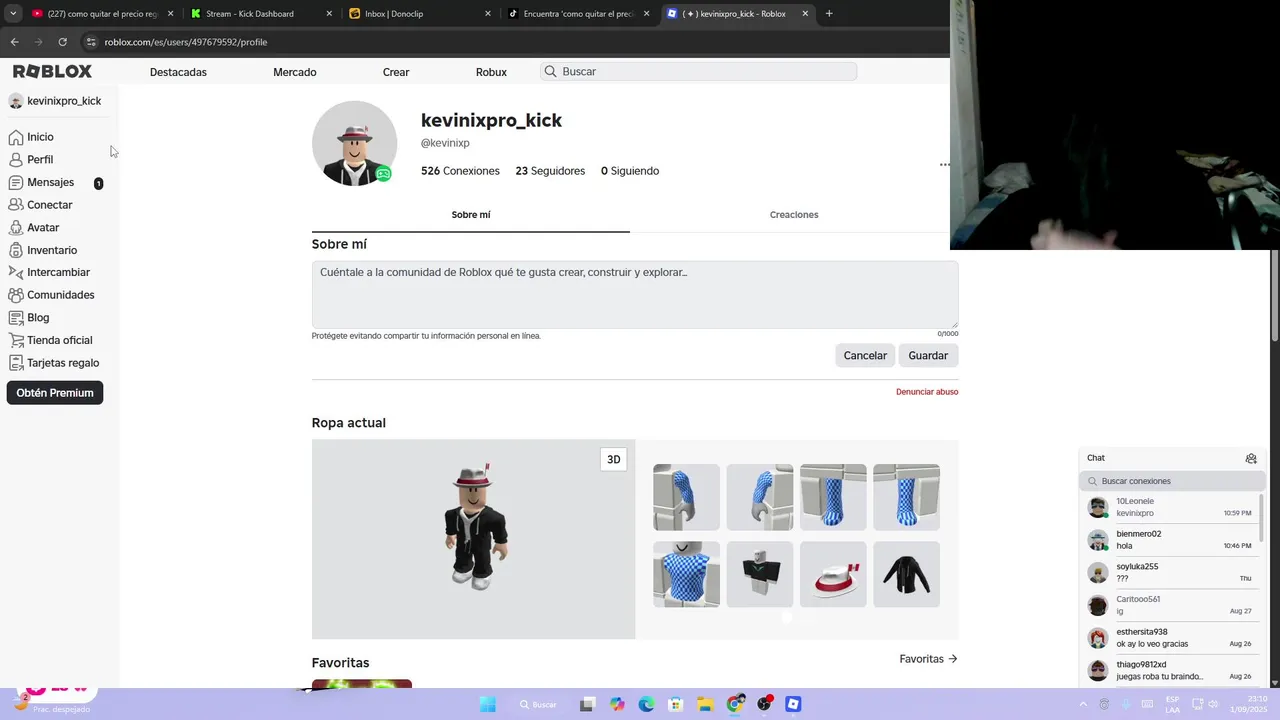Click the Buscar conexiones chat search field
The height and width of the screenshot is (720, 1280).
point(1171,481)
